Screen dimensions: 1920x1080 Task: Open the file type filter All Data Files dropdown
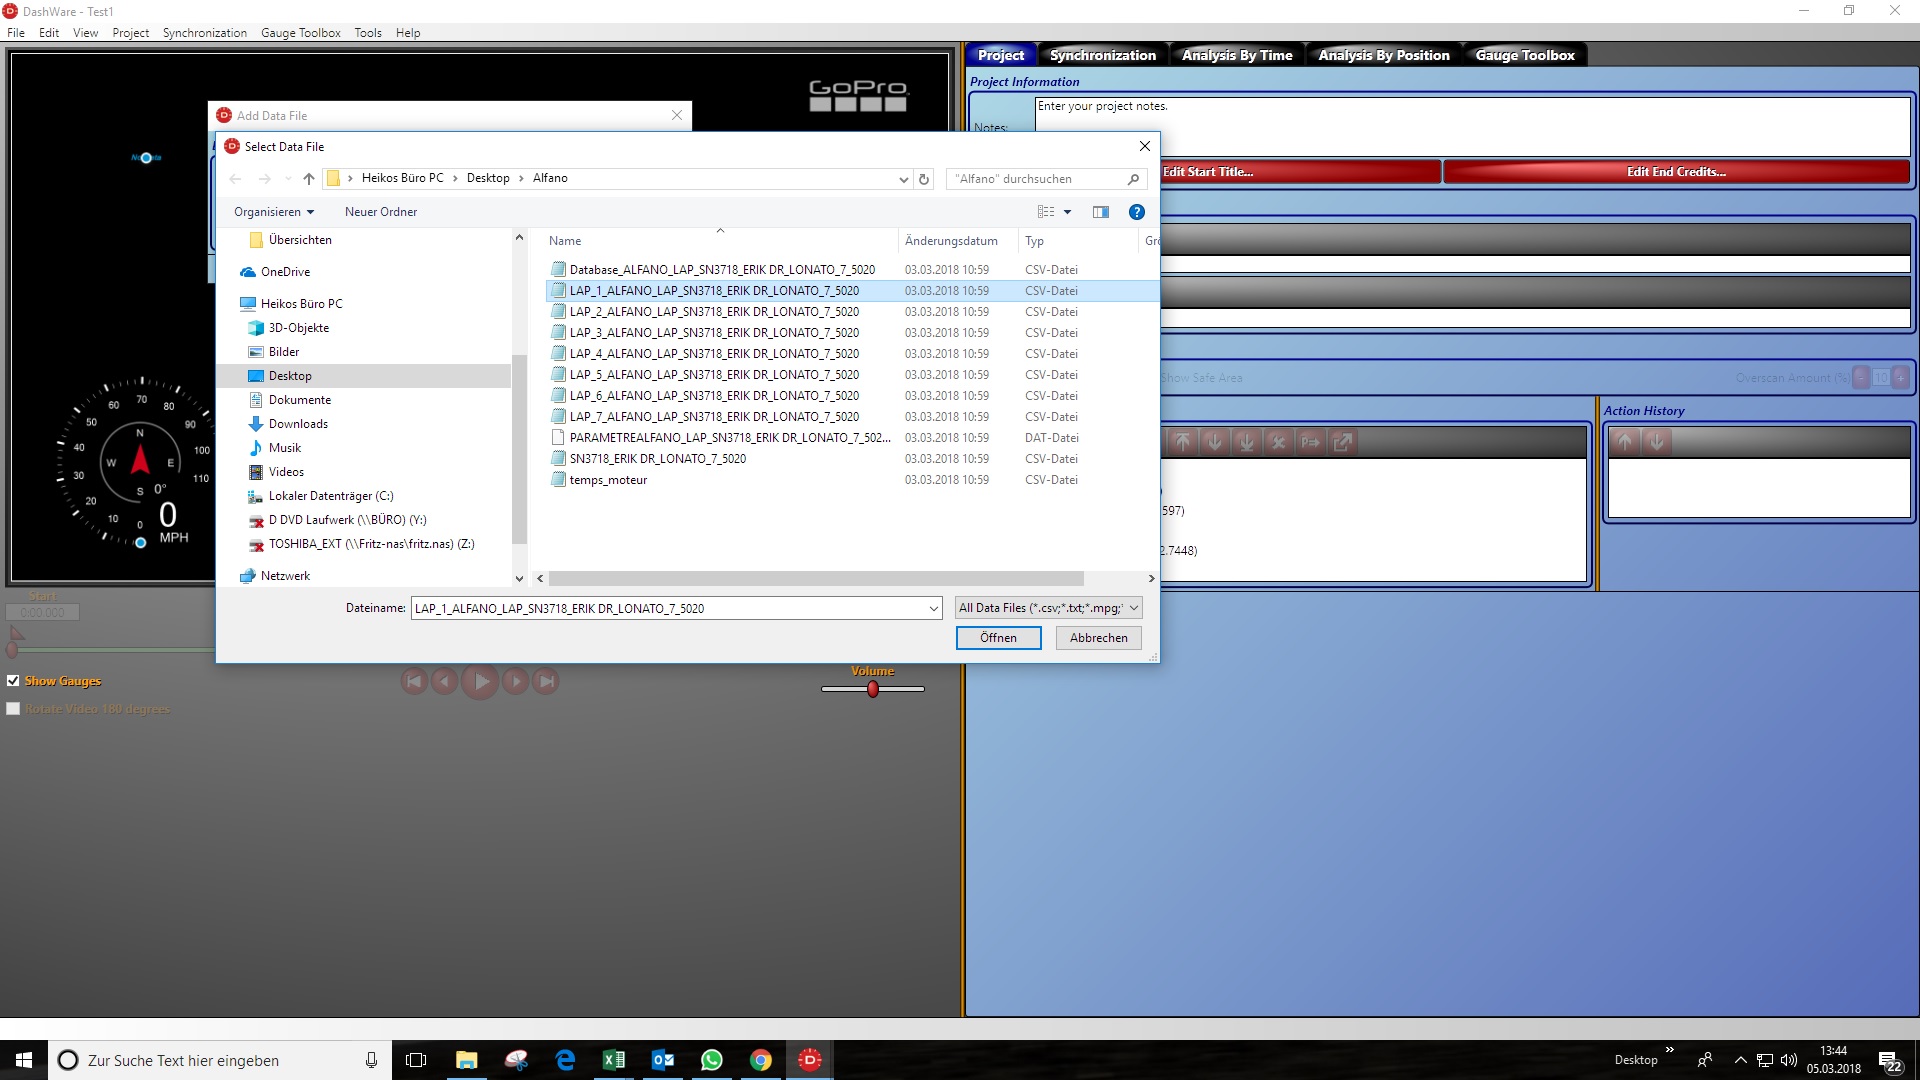click(1049, 608)
